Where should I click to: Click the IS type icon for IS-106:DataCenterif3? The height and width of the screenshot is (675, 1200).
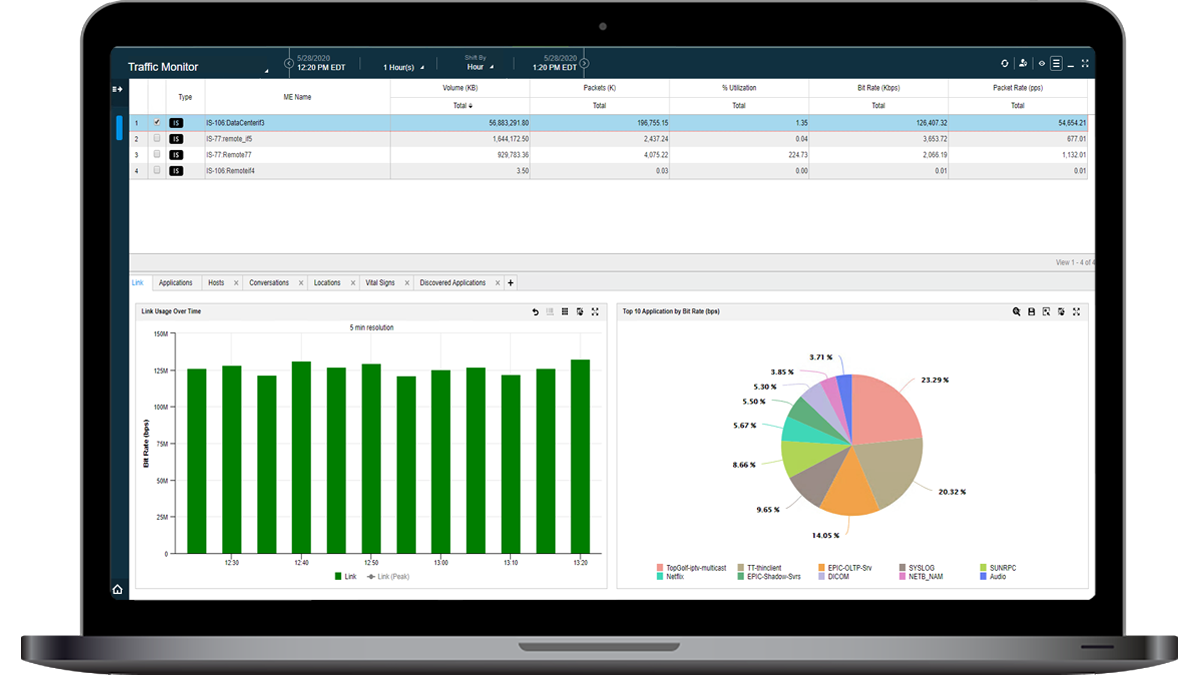[x=176, y=123]
